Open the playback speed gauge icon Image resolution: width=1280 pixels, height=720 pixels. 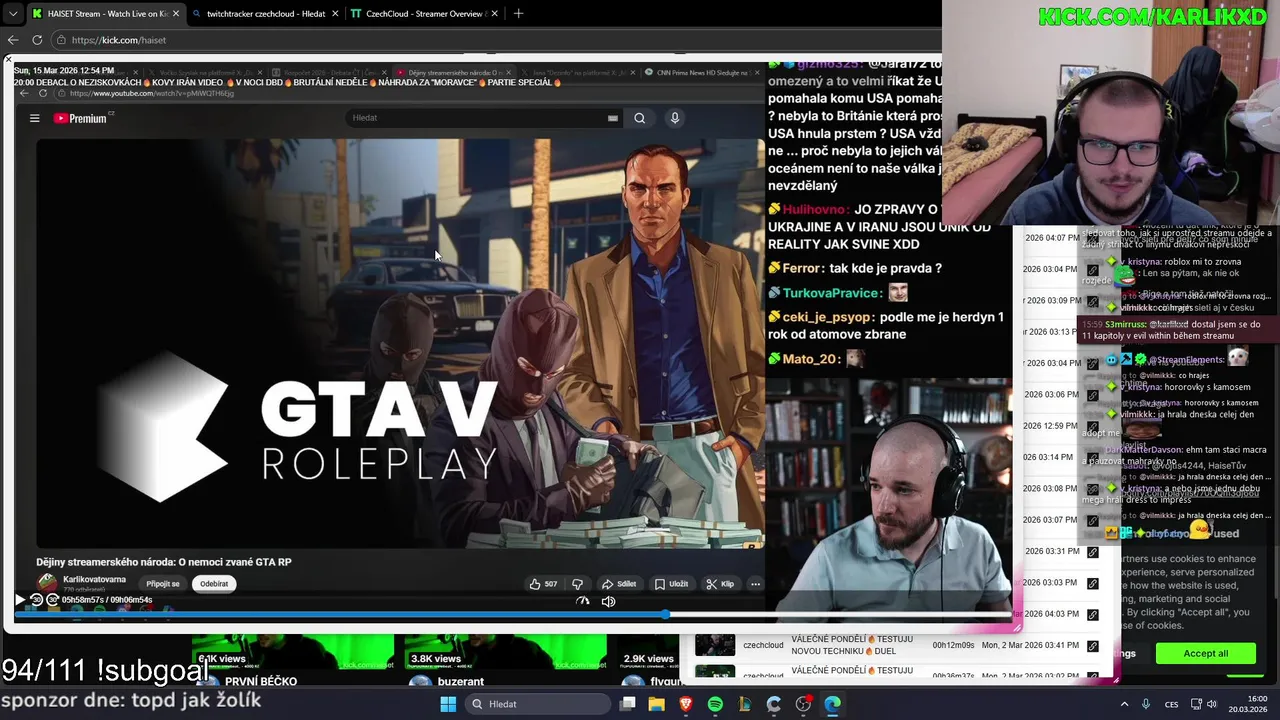[x=583, y=601]
